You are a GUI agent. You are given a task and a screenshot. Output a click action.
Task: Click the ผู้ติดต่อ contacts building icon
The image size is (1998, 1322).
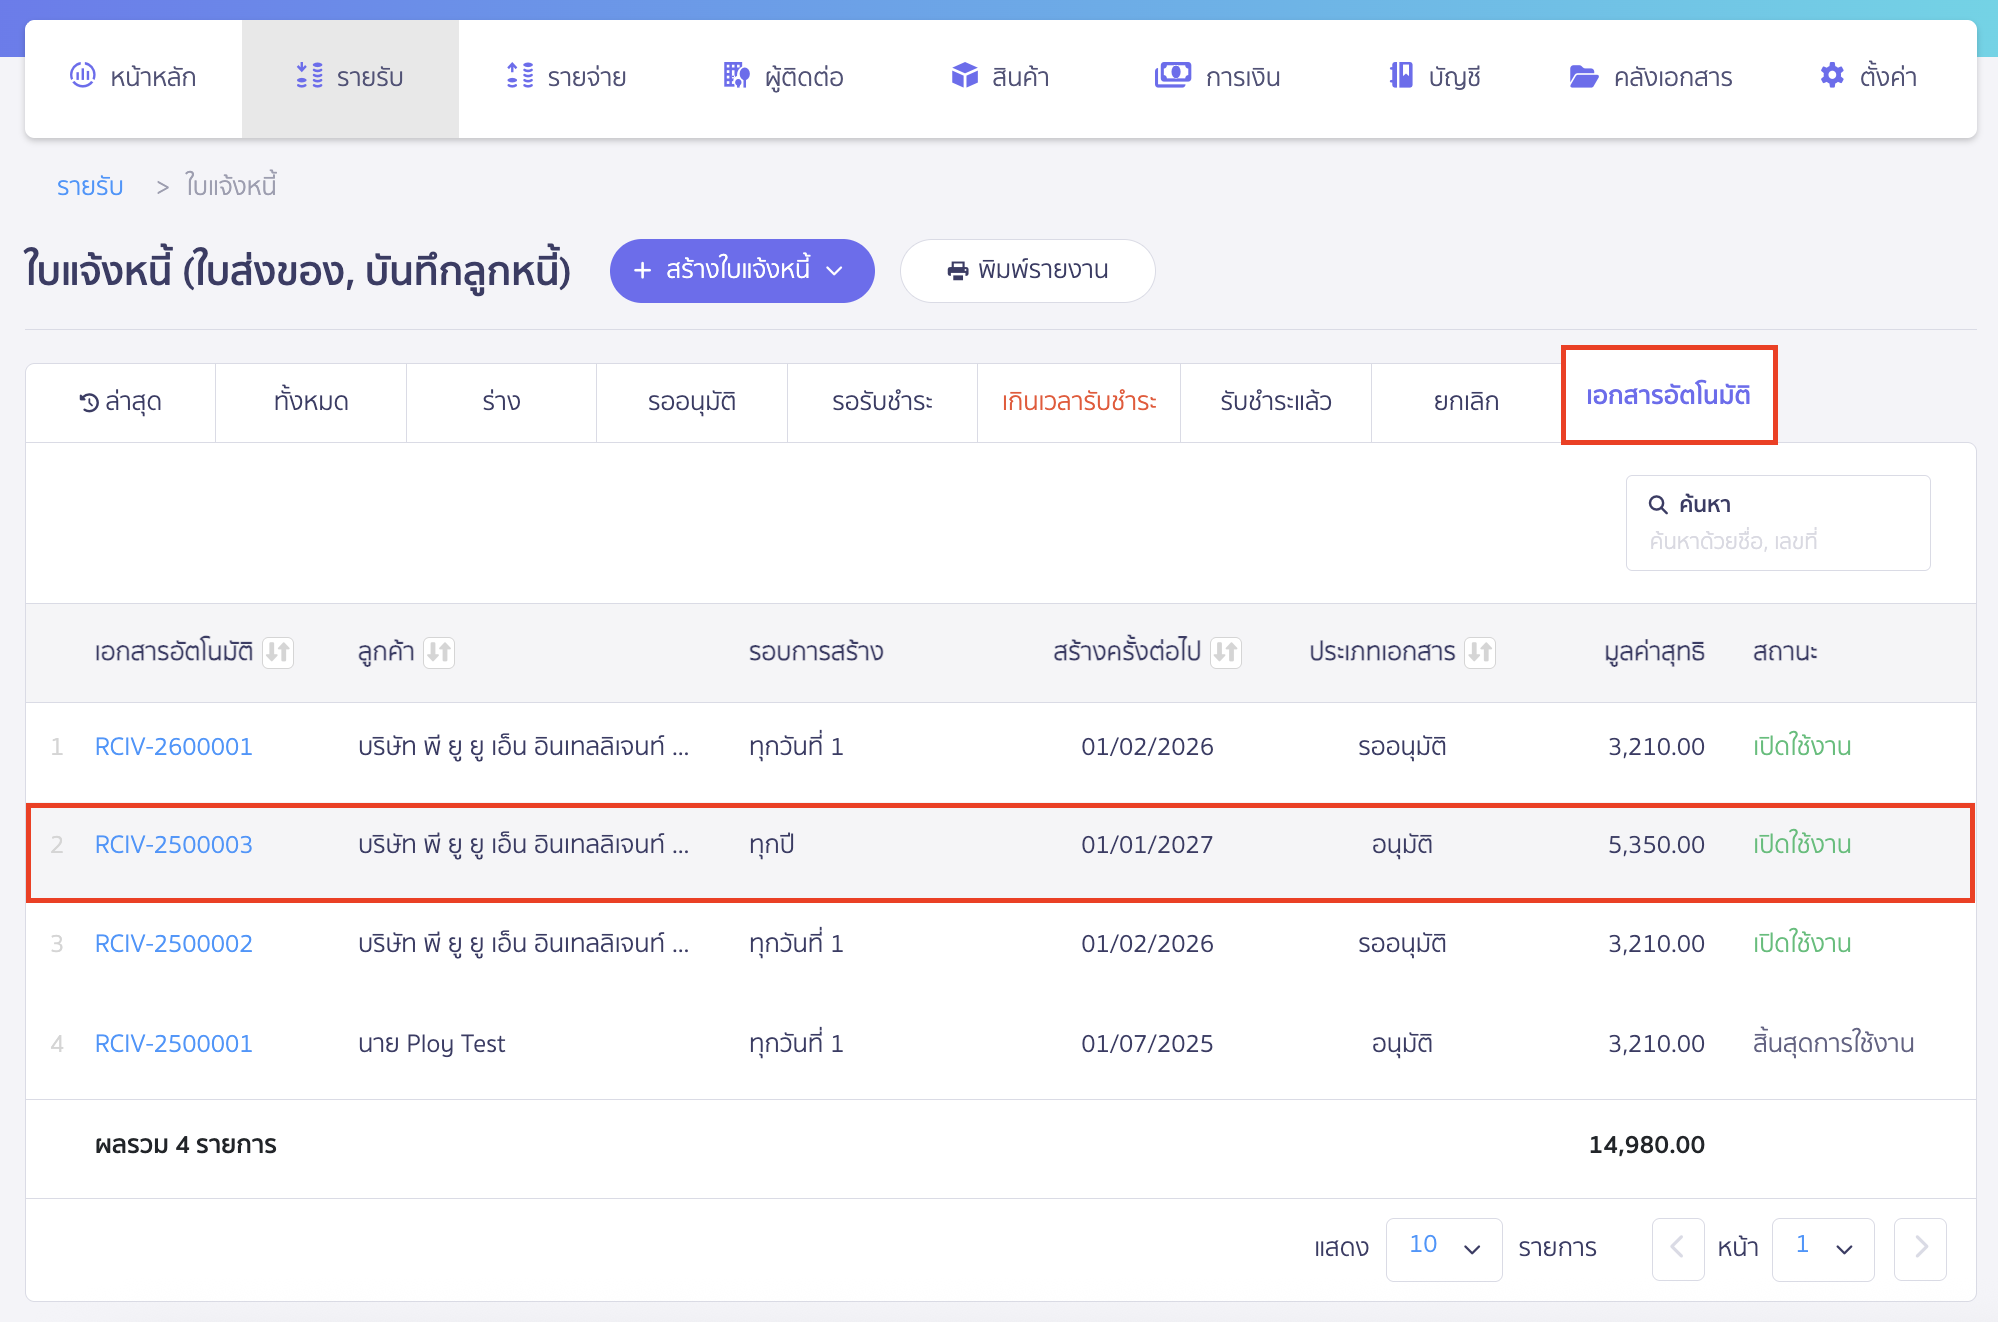736,75
